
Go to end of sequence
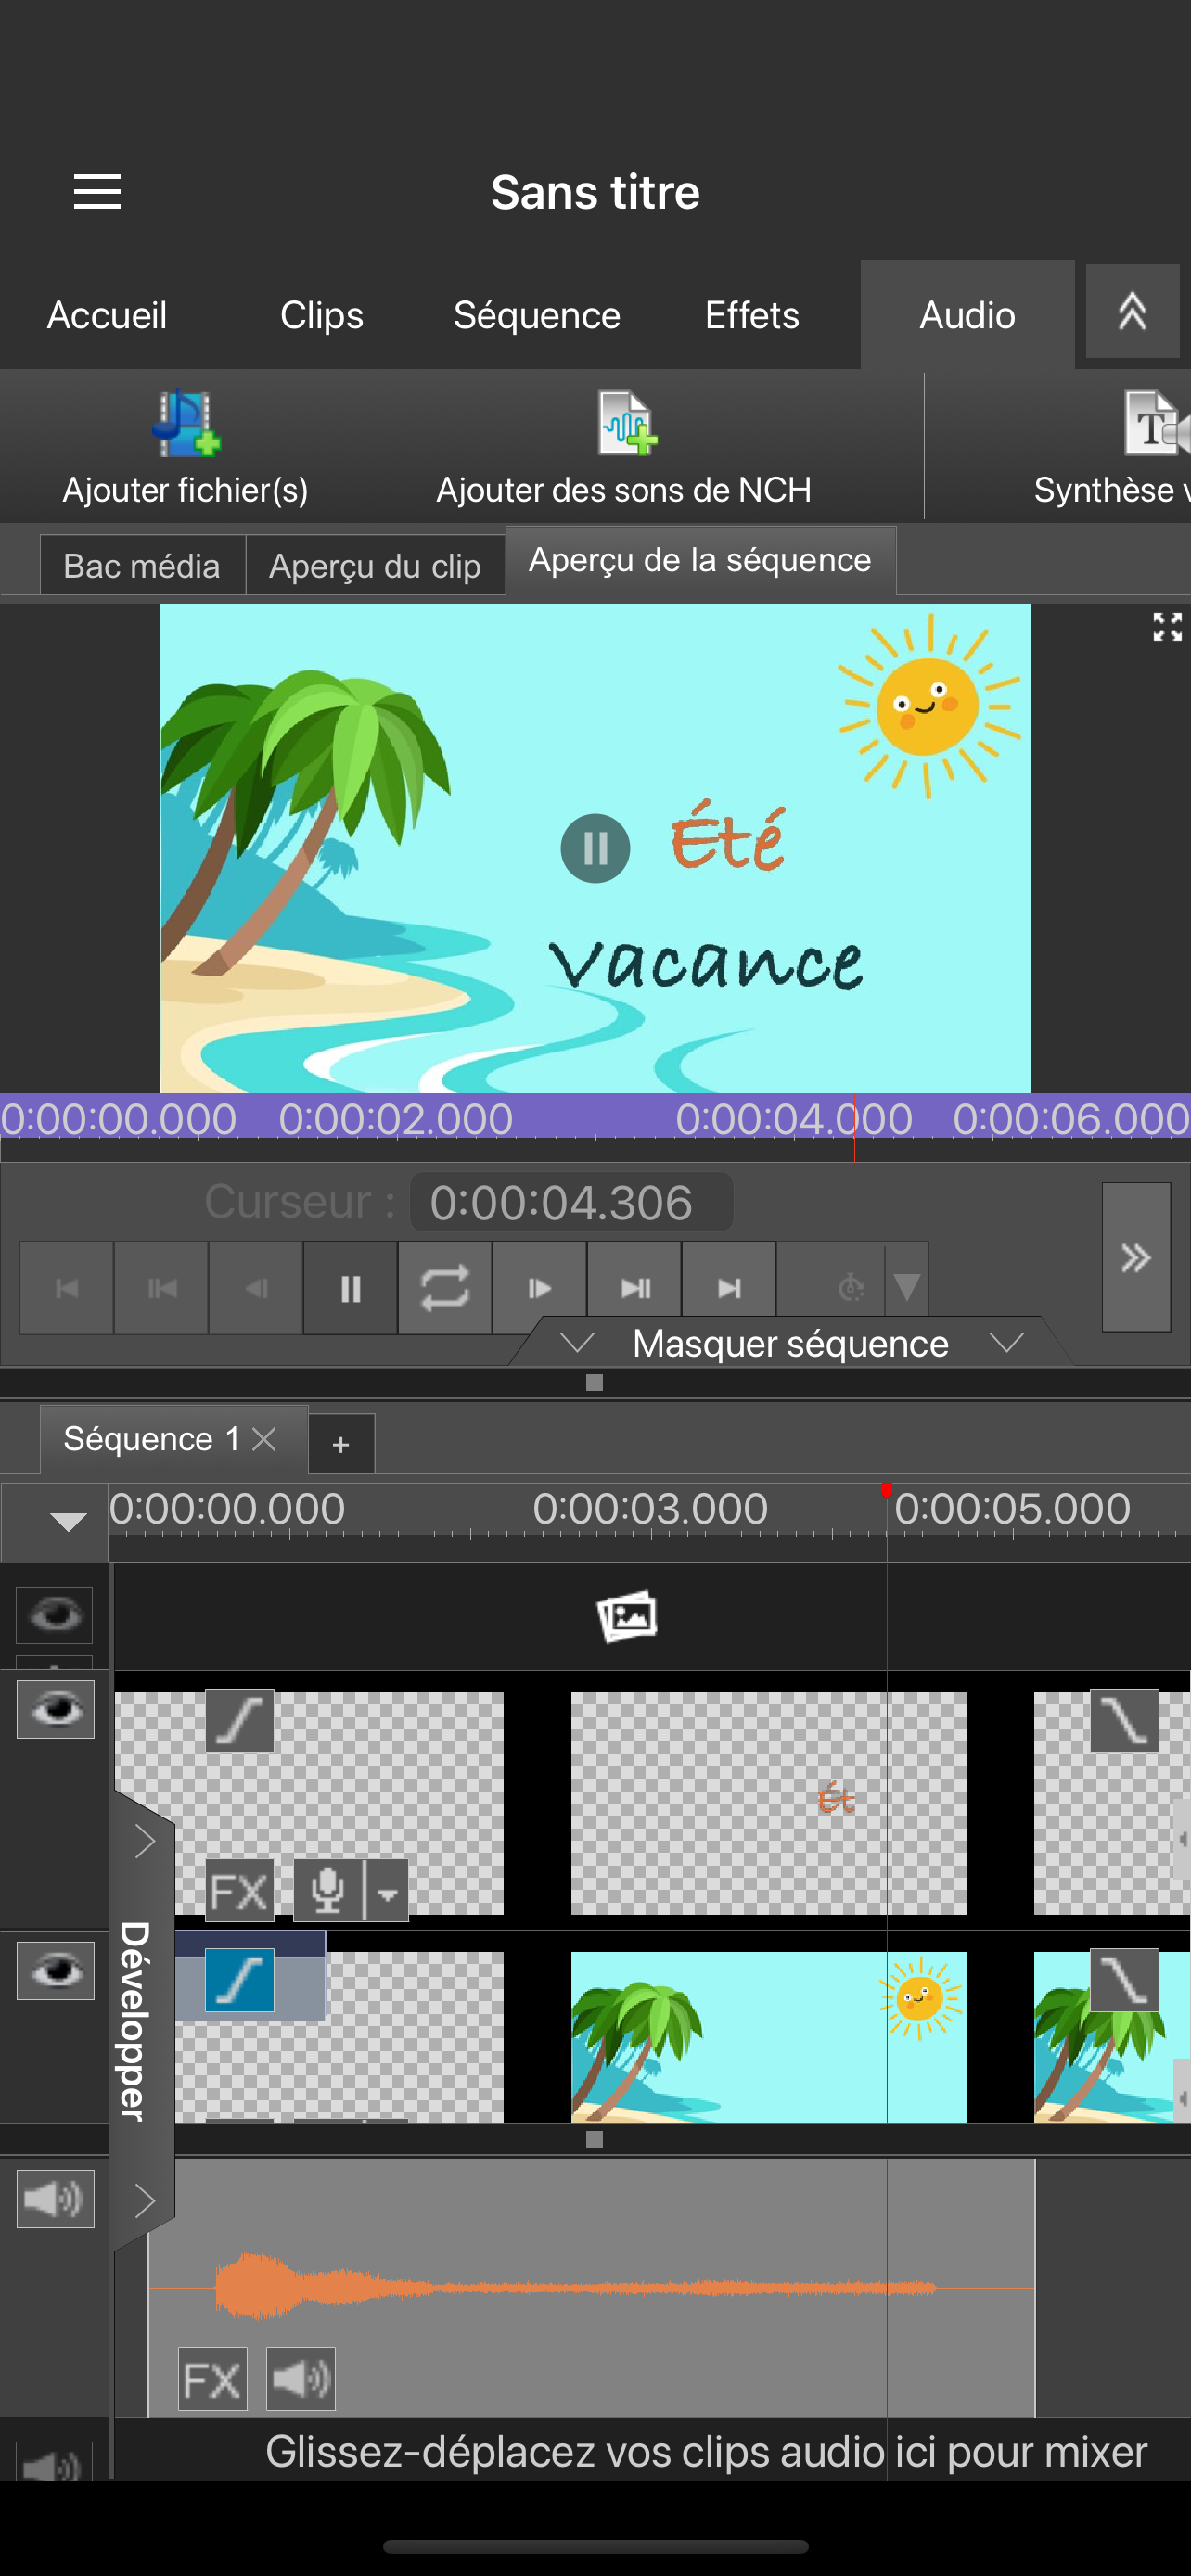coord(729,1288)
